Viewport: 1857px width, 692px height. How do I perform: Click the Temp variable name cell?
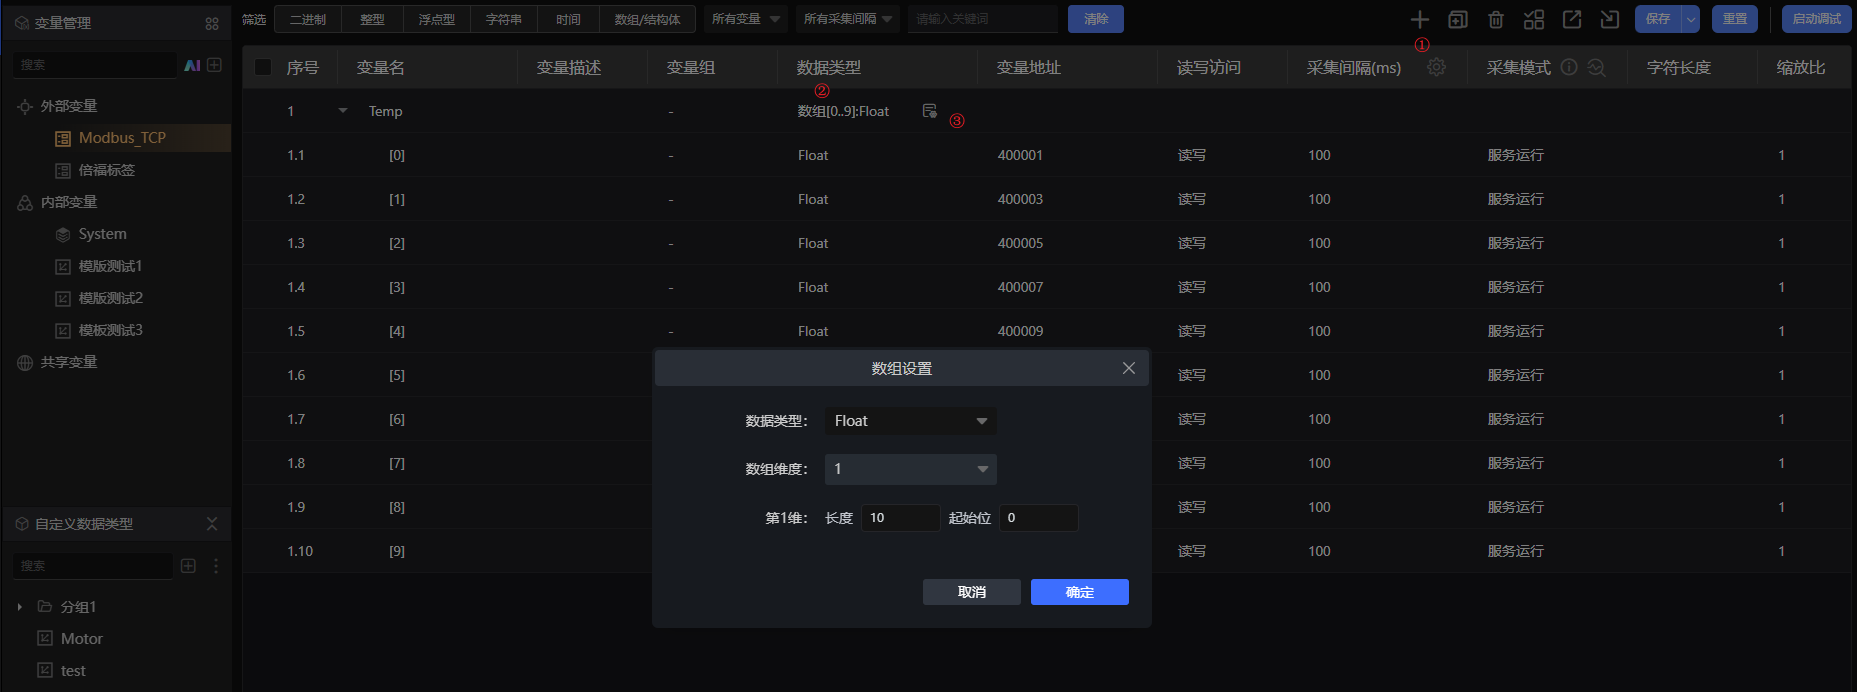[x=385, y=111]
